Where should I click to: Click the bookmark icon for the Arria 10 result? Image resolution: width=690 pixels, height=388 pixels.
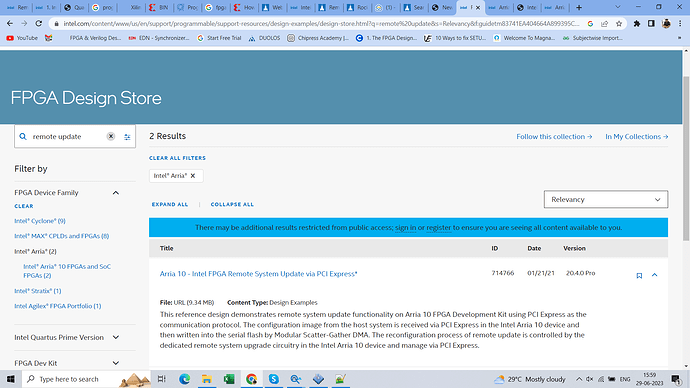639,275
